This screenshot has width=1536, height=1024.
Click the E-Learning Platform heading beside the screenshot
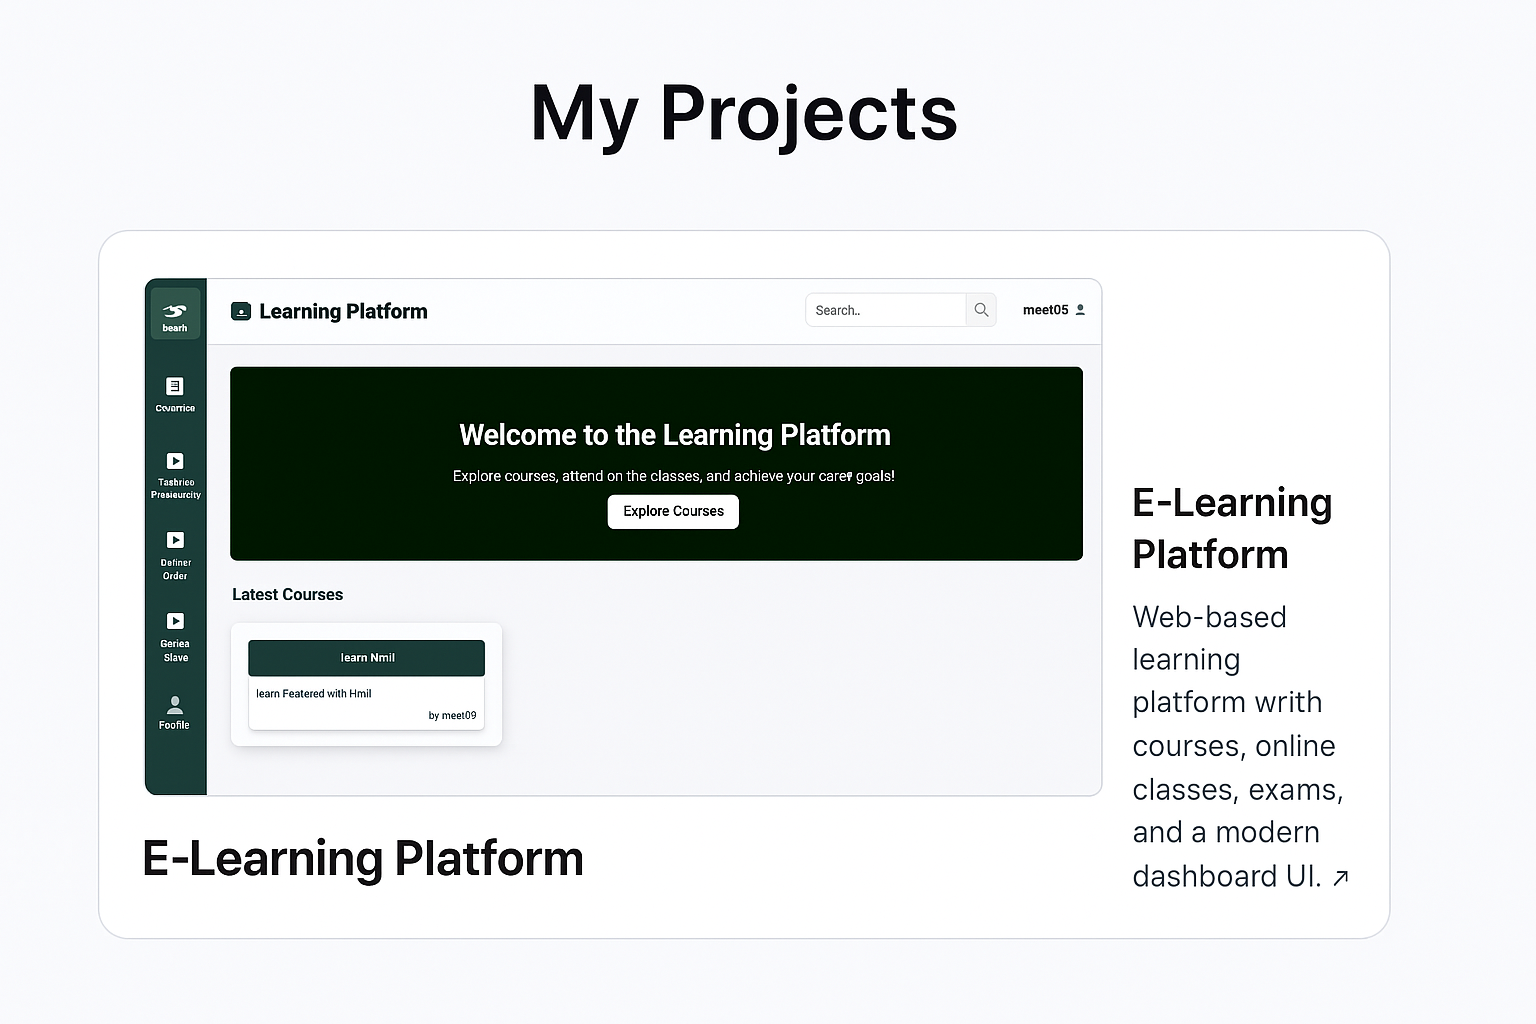point(1232,528)
